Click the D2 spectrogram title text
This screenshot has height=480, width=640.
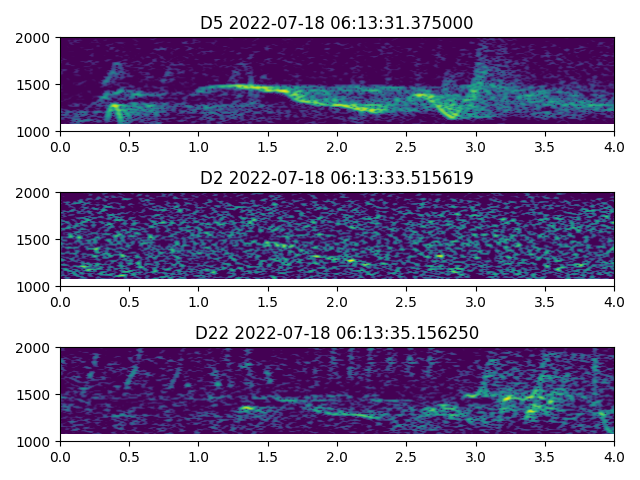point(337,178)
